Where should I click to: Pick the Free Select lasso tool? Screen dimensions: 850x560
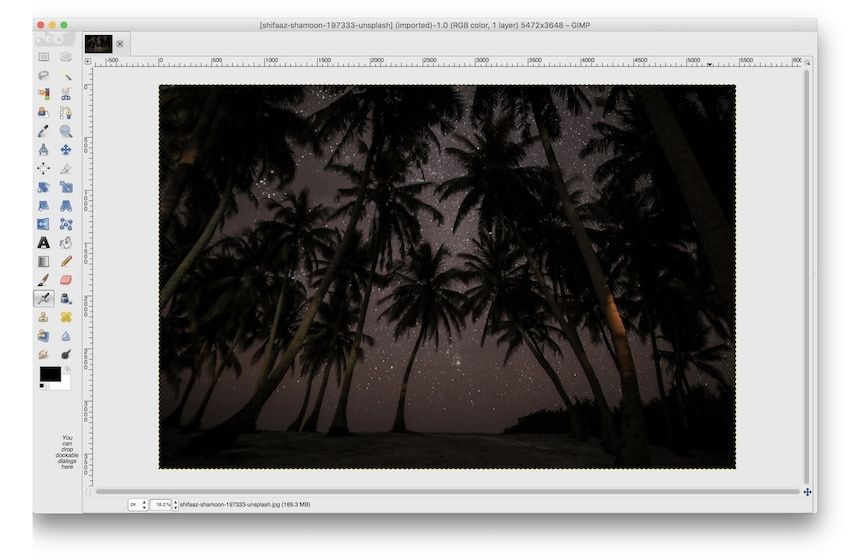pos(43,75)
